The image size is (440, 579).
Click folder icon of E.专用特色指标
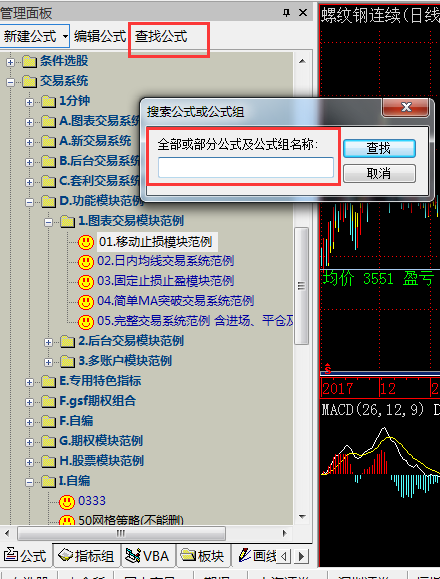coord(48,381)
